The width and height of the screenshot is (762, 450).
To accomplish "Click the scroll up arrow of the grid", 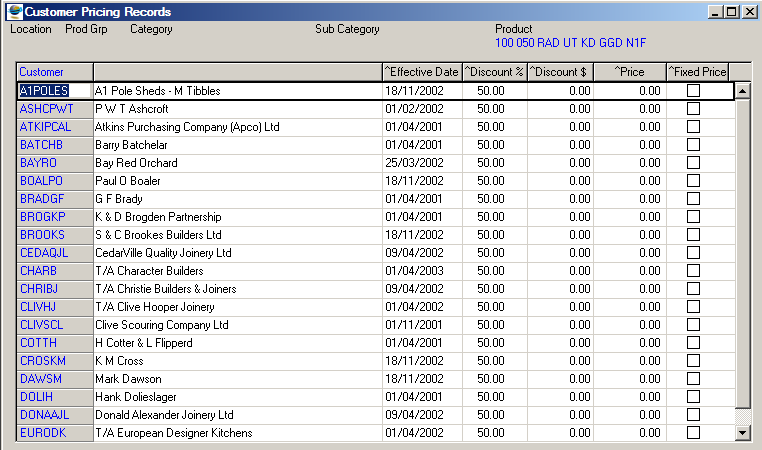I will pyautogui.click(x=743, y=91).
